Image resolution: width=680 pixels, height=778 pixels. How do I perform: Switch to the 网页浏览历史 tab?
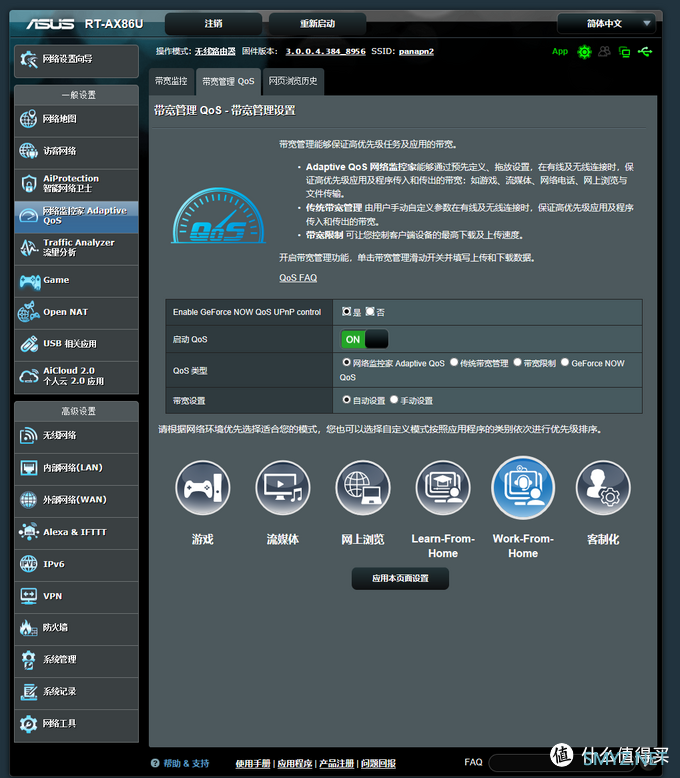(x=293, y=81)
